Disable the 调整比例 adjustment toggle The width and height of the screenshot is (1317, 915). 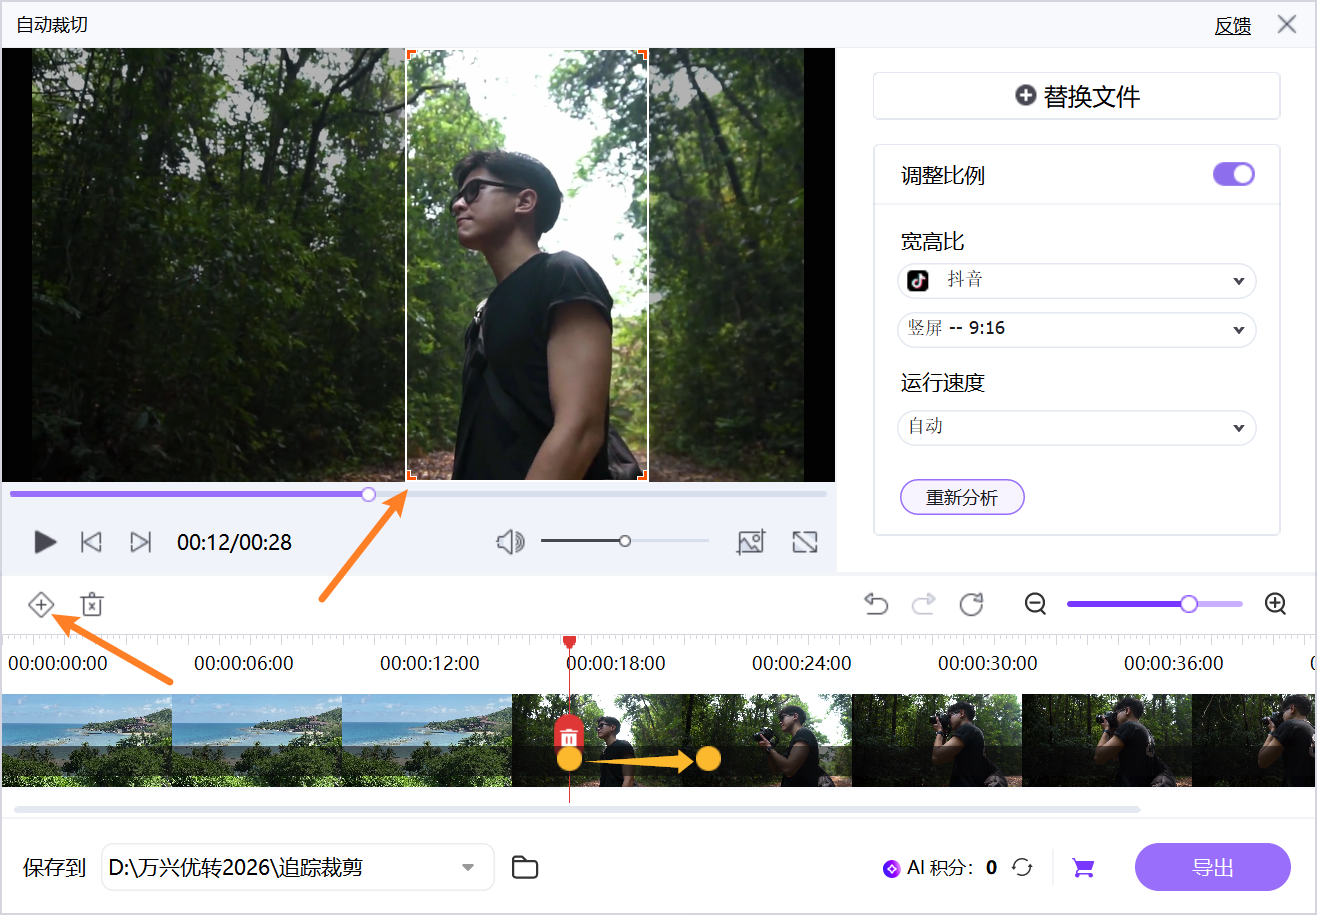tap(1233, 173)
